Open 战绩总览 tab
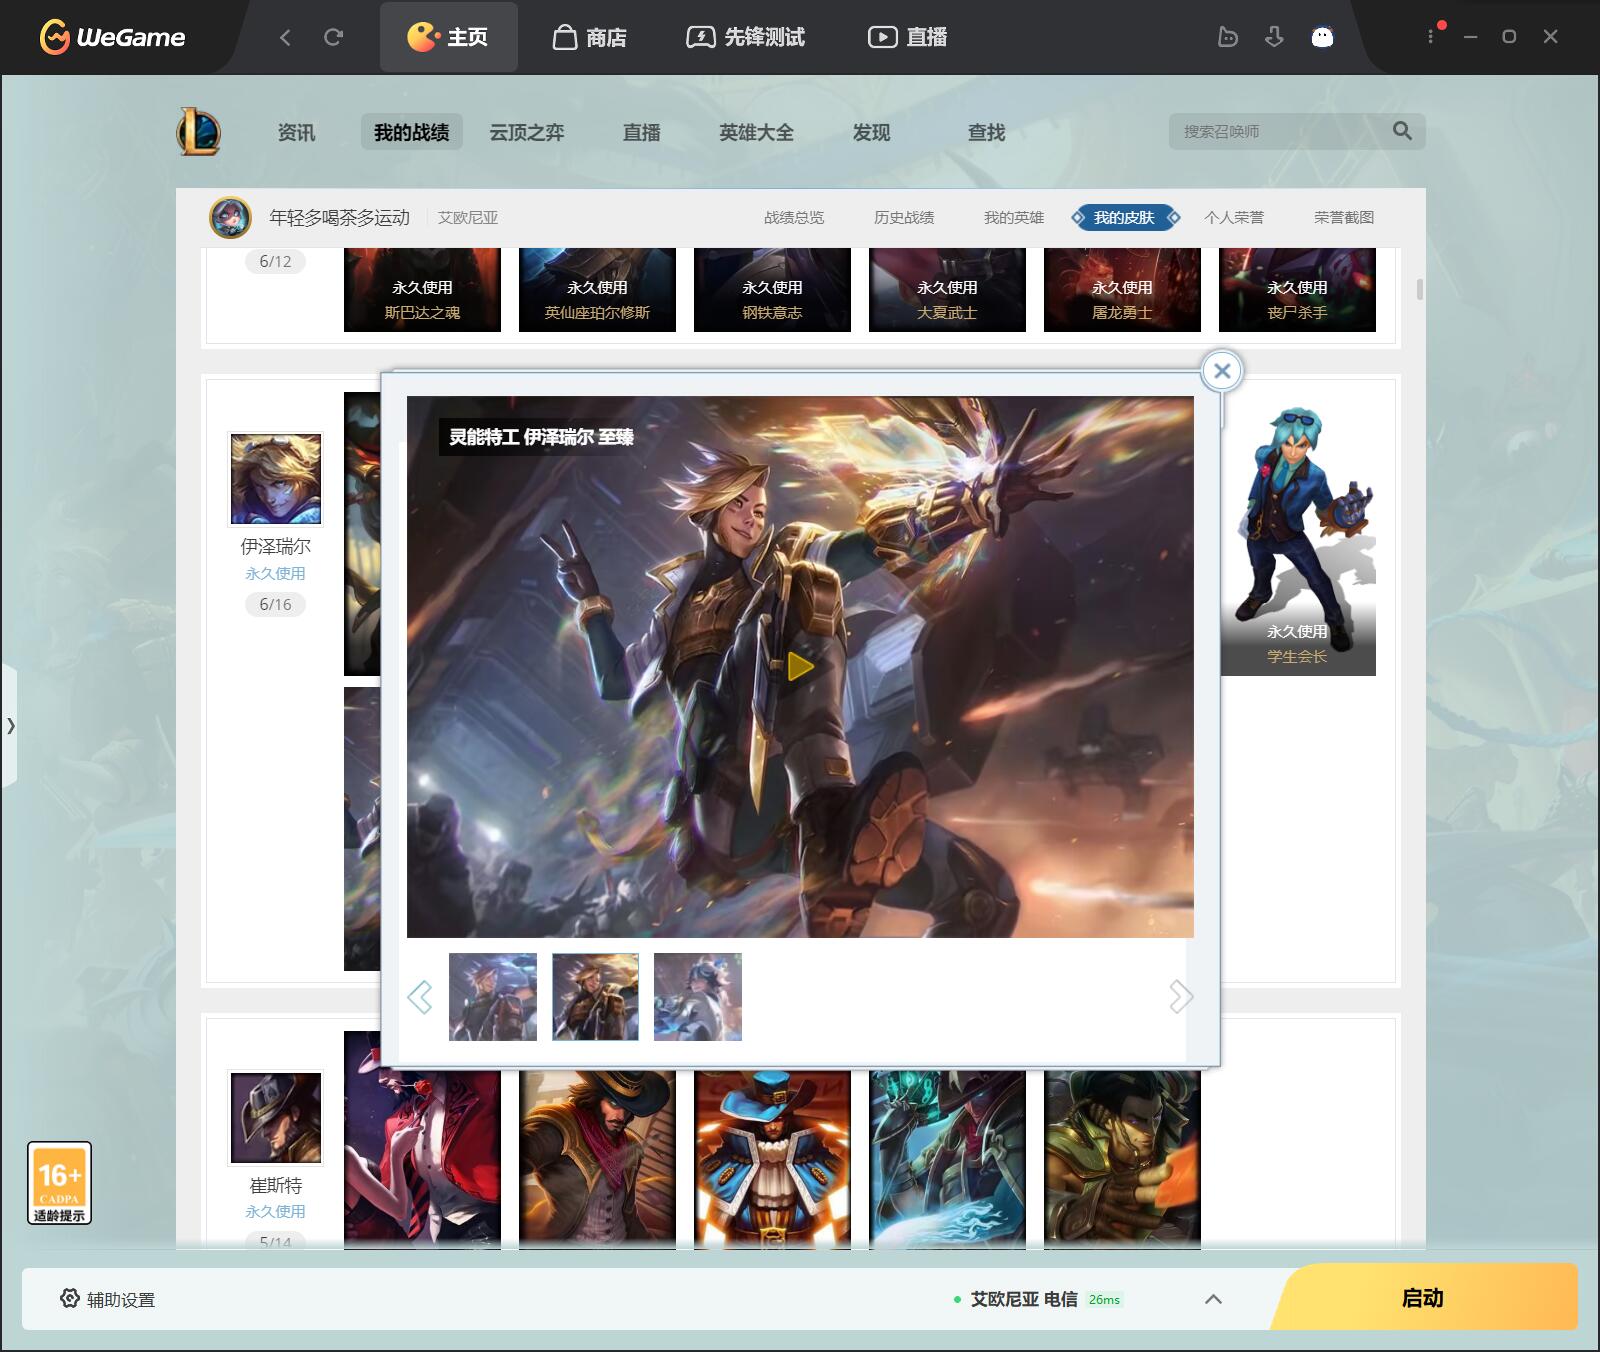1600x1352 pixels. [794, 217]
